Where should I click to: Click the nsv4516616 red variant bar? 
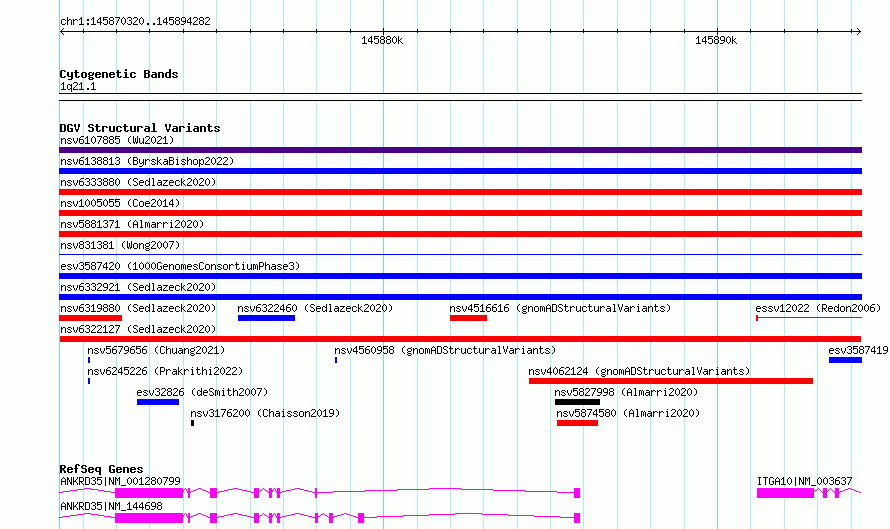coord(468,318)
